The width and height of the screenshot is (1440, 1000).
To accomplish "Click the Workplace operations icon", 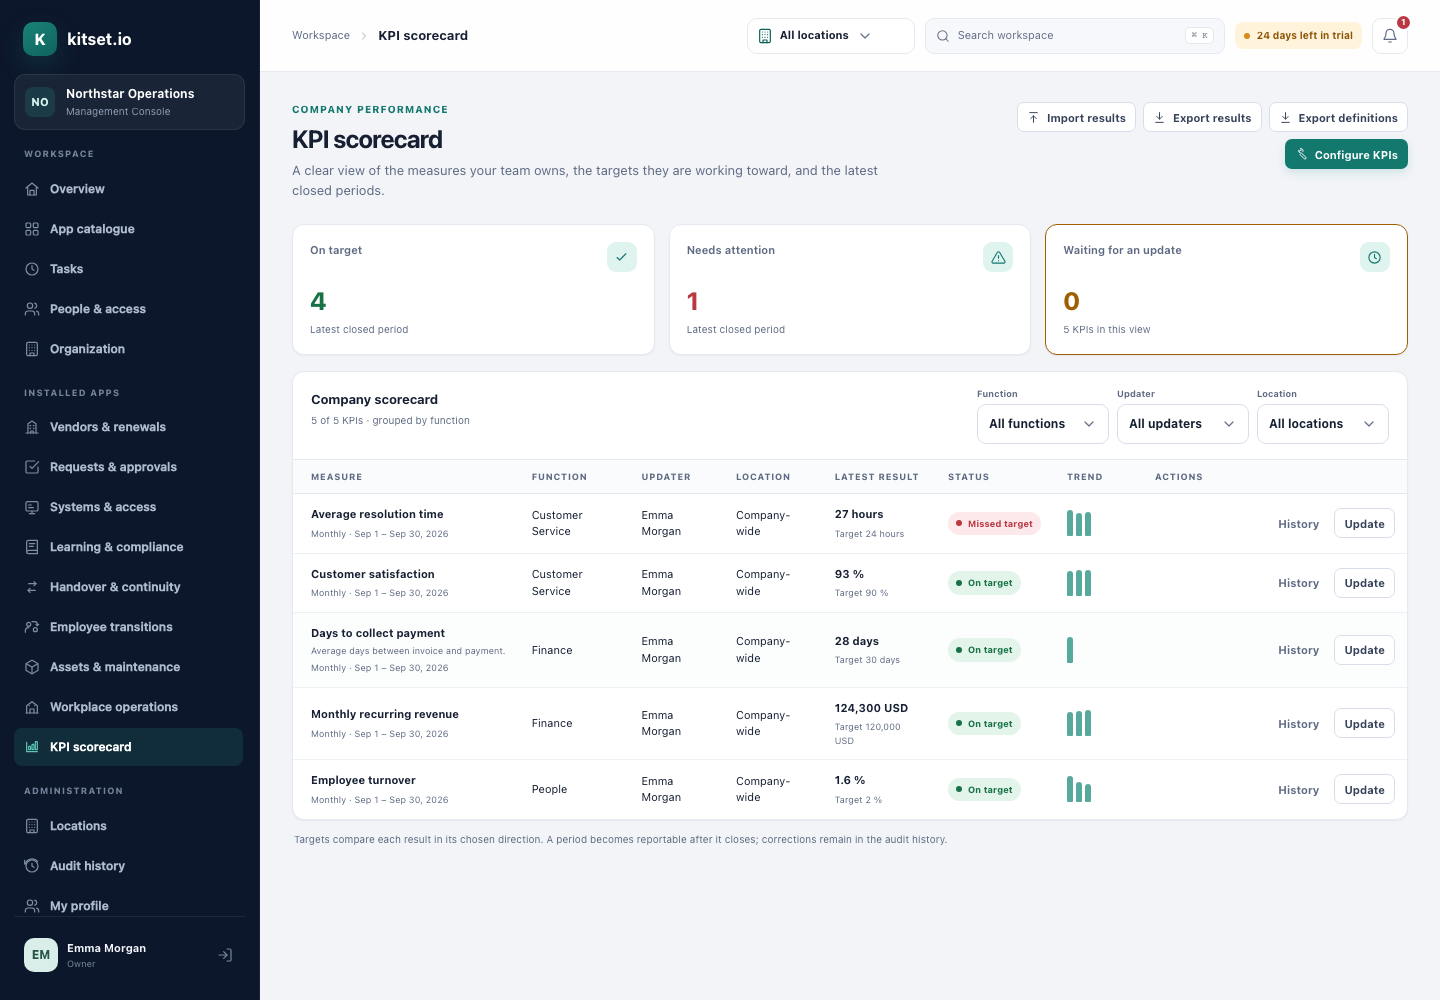I will coord(32,707).
